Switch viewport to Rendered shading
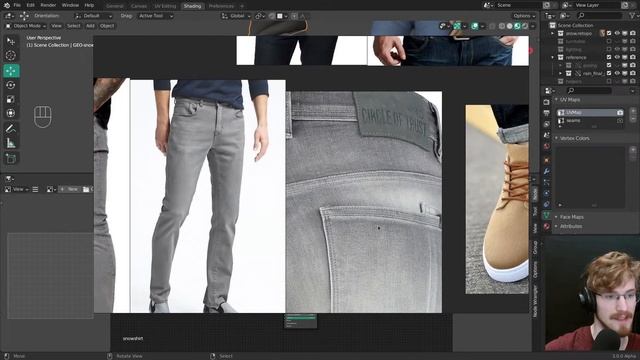This screenshot has height=360, width=640. 525,26
